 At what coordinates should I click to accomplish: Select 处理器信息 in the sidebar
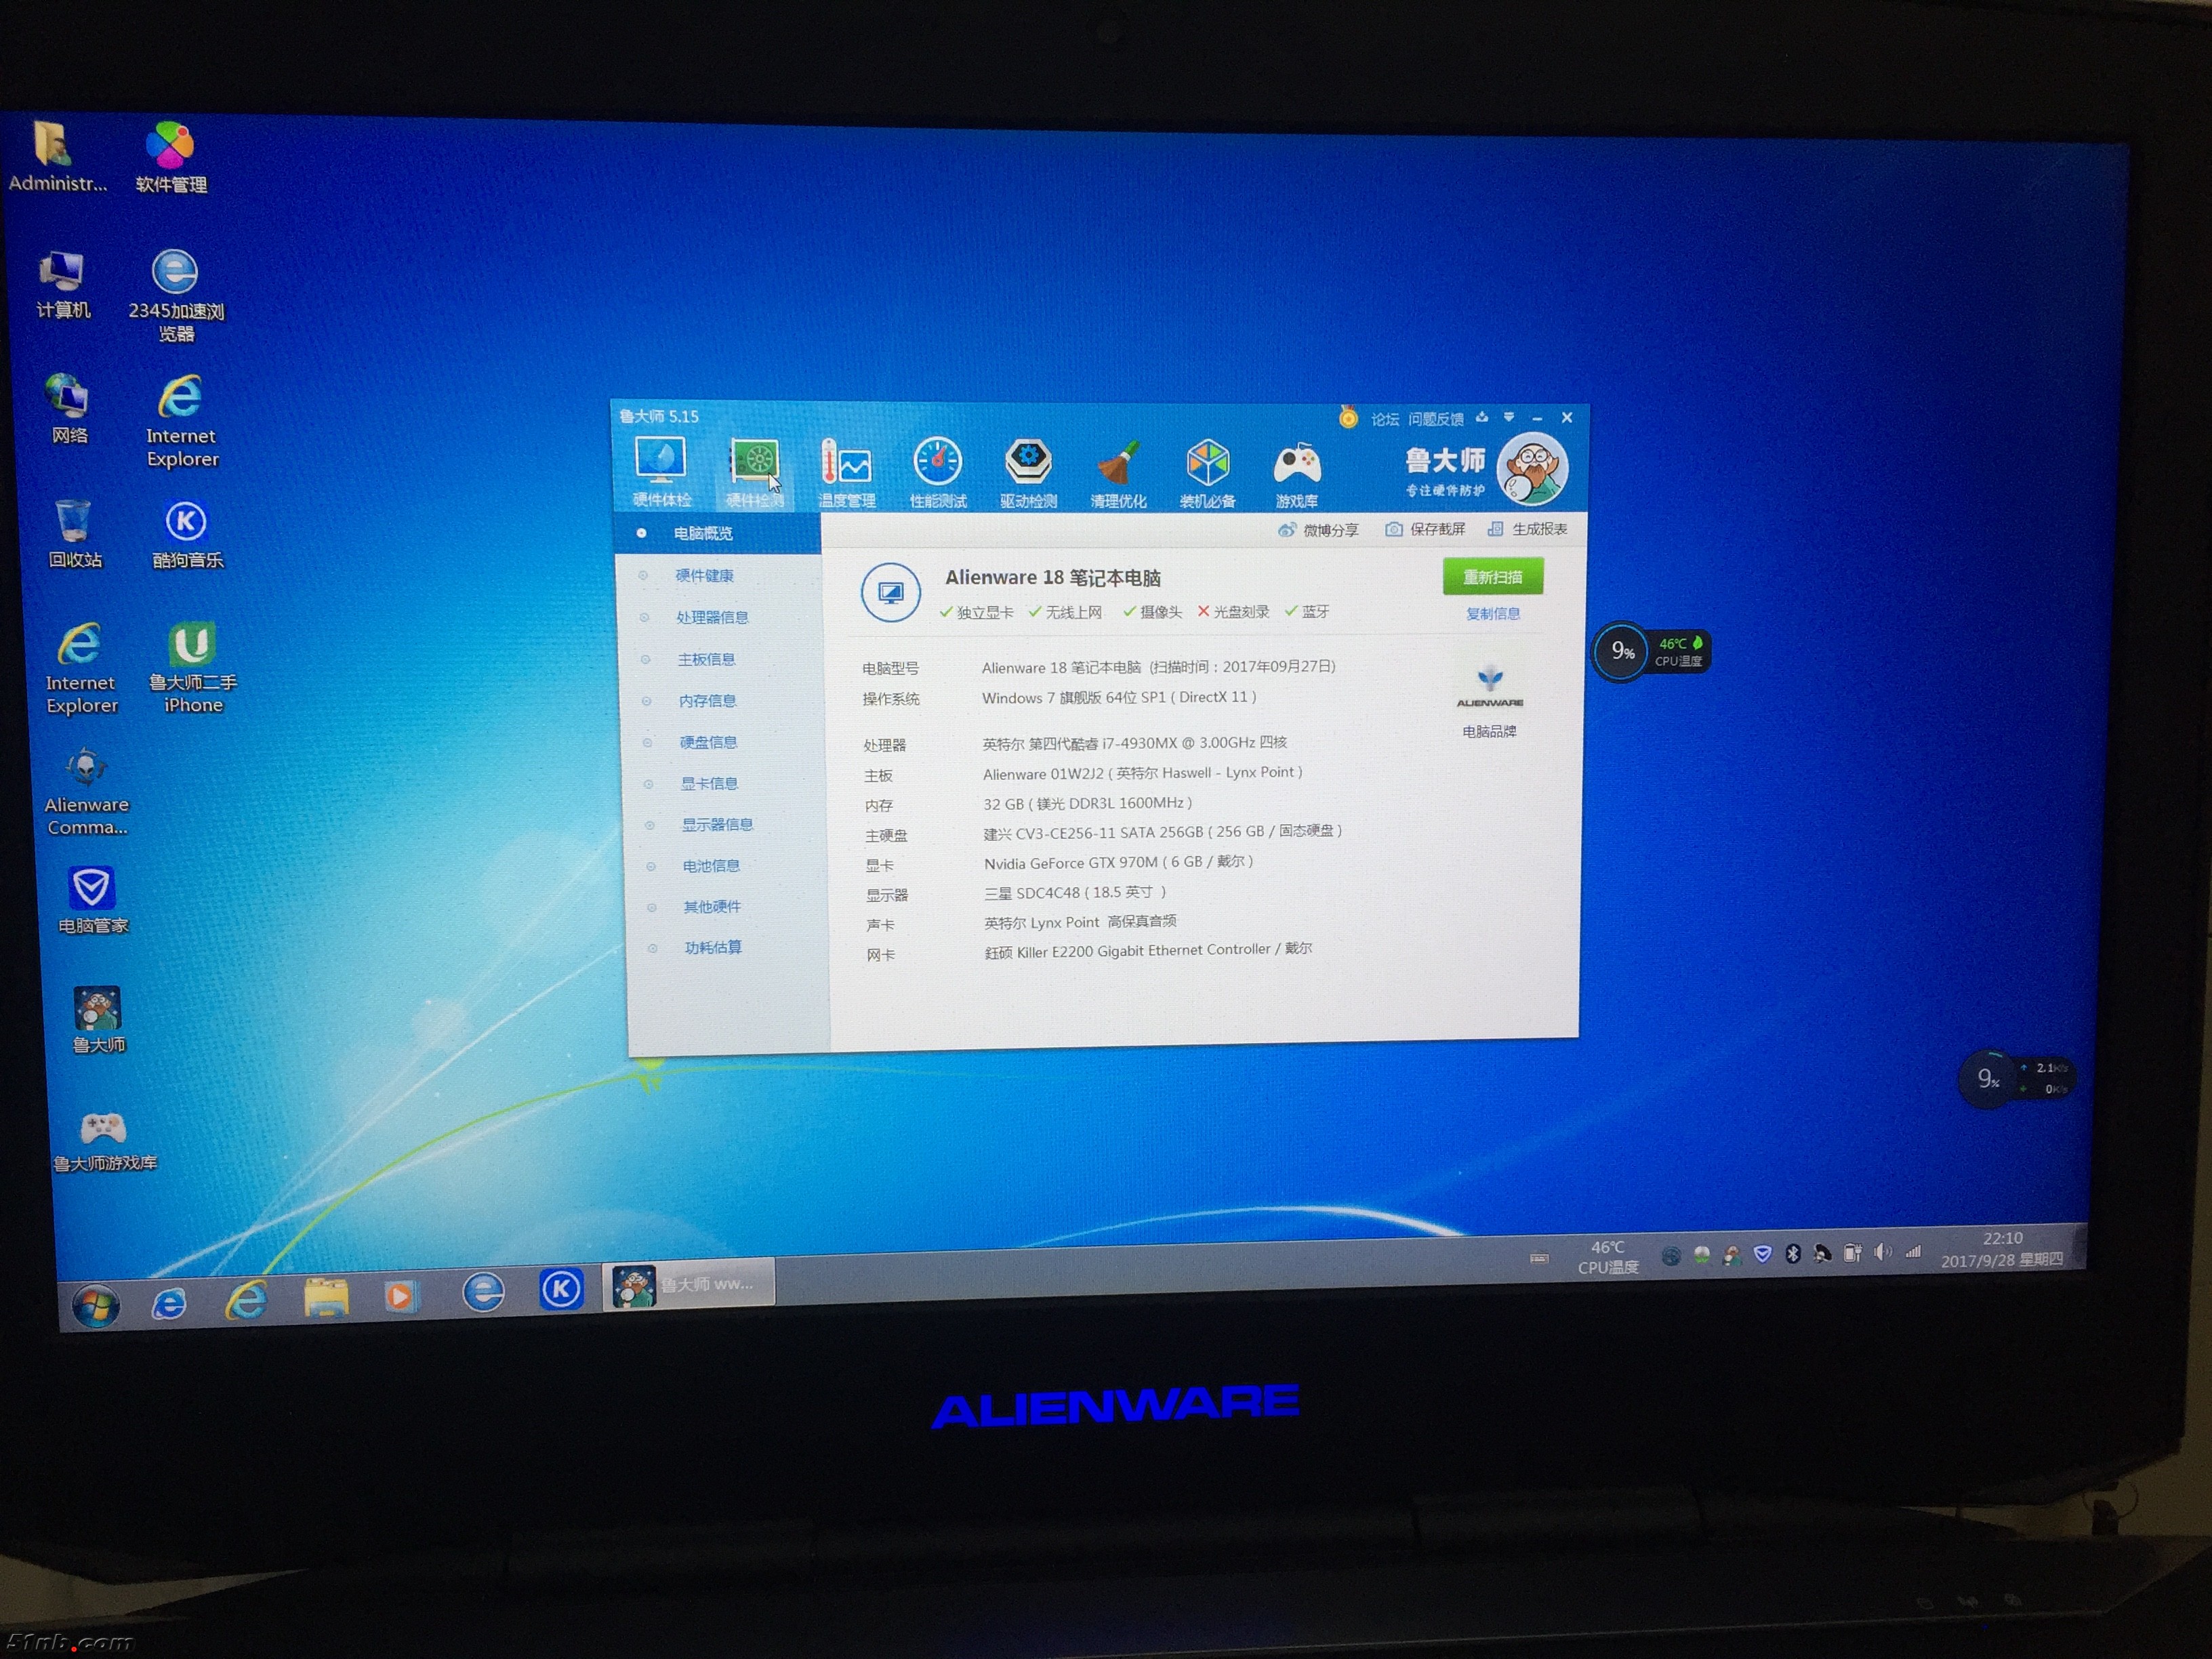click(712, 617)
